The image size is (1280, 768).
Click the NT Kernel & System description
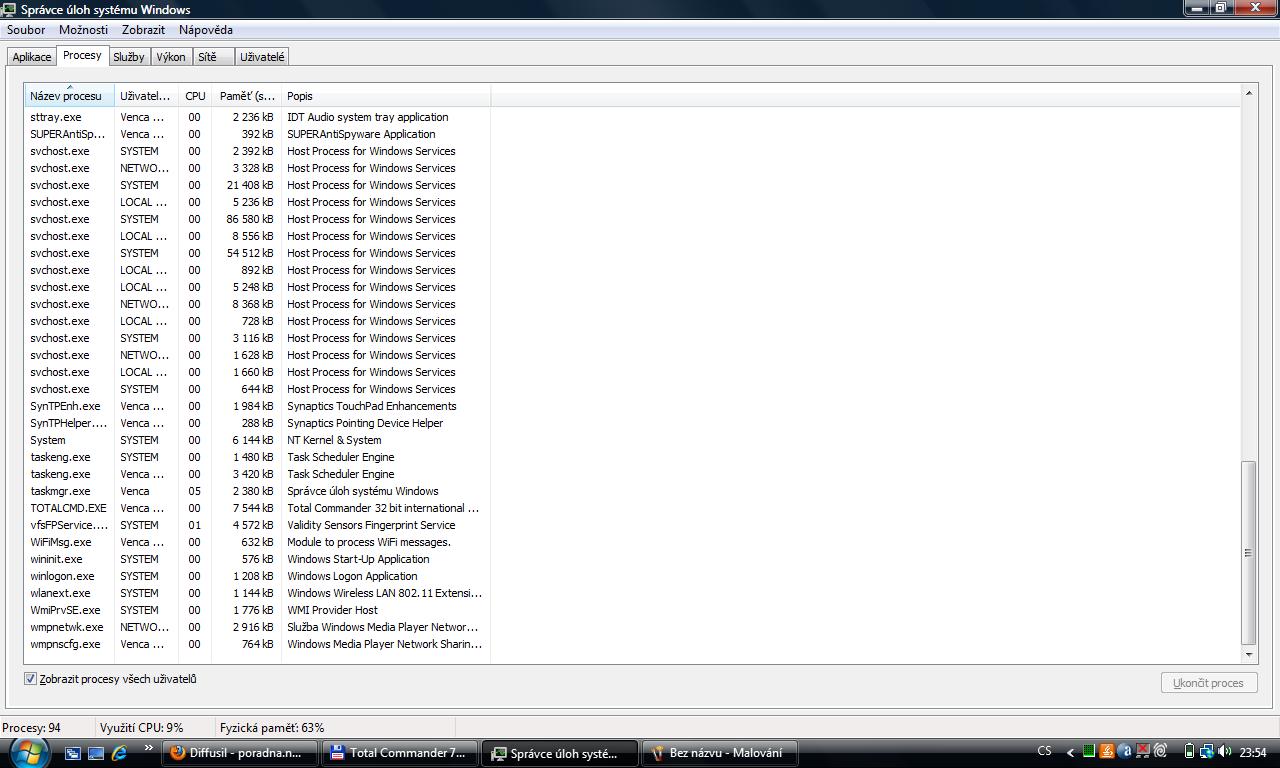pos(334,440)
